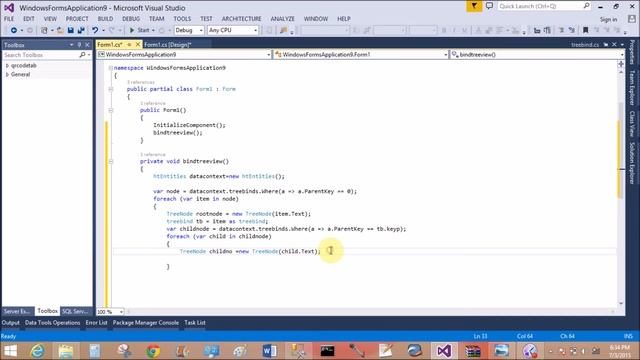Click the Save icon in toolbar
Viewport: 640px width, 360px height.
(71, 30)
